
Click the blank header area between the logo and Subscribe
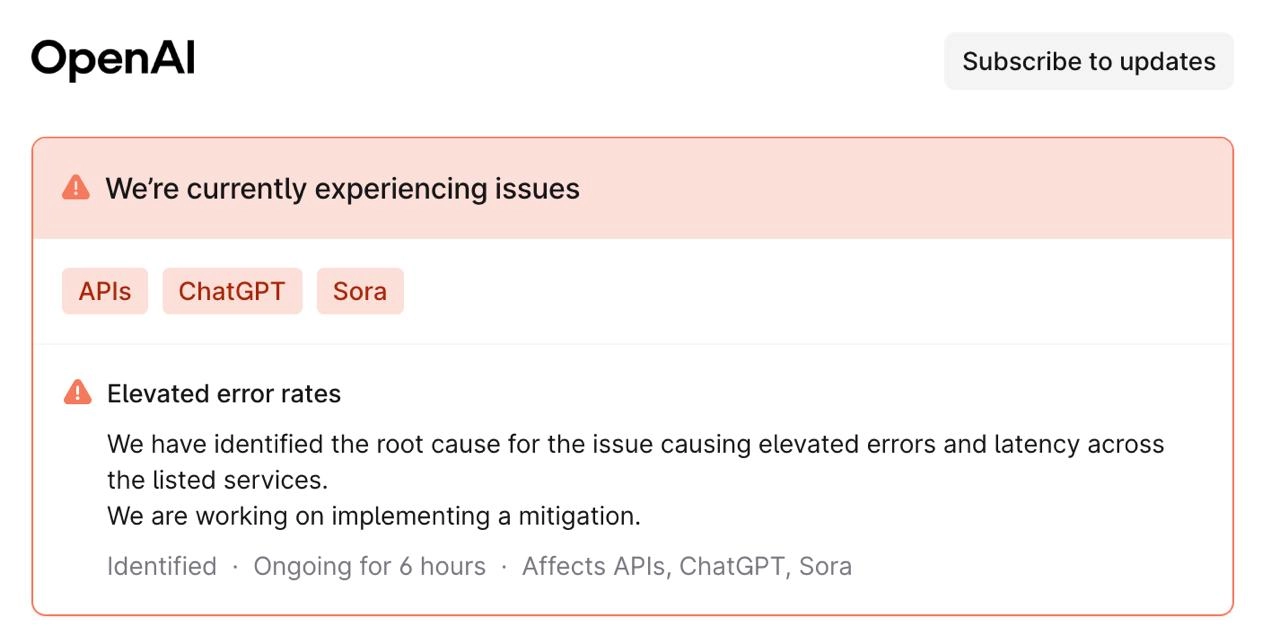click(570, 61)
